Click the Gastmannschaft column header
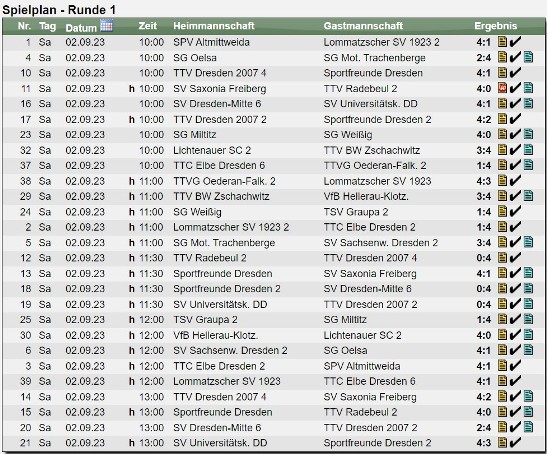Viewport: 547px width, 454px height. [363, 26]
